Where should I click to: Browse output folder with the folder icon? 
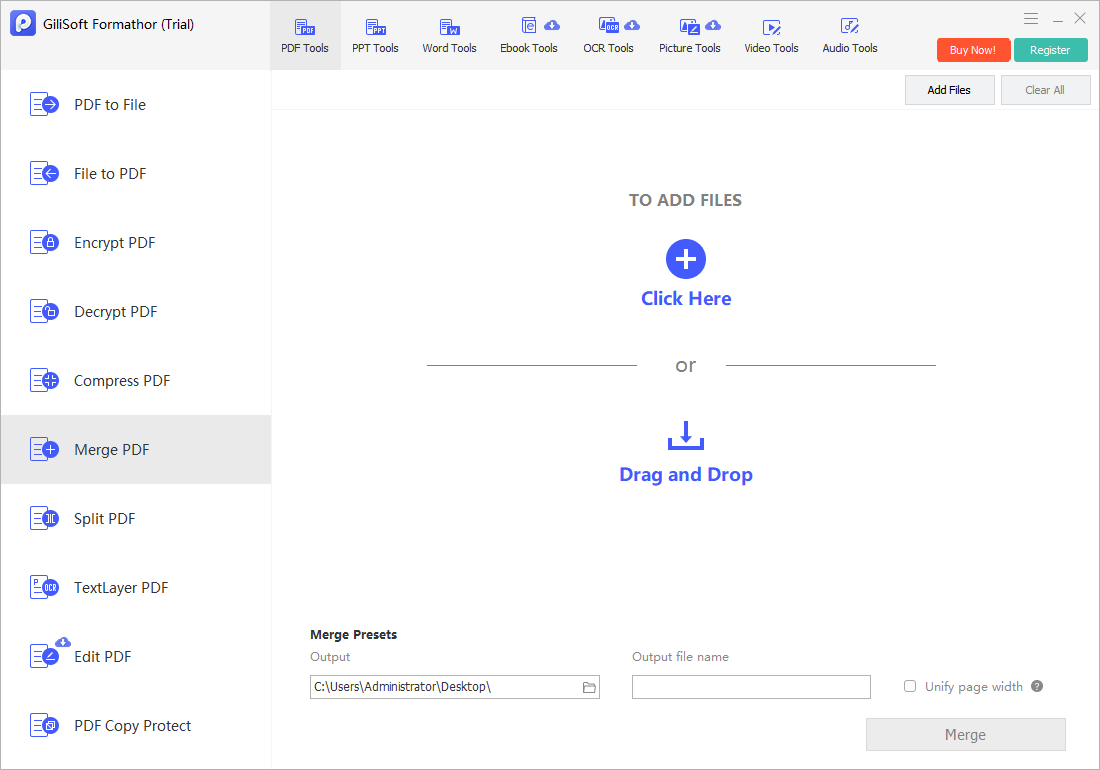[589, 687]
